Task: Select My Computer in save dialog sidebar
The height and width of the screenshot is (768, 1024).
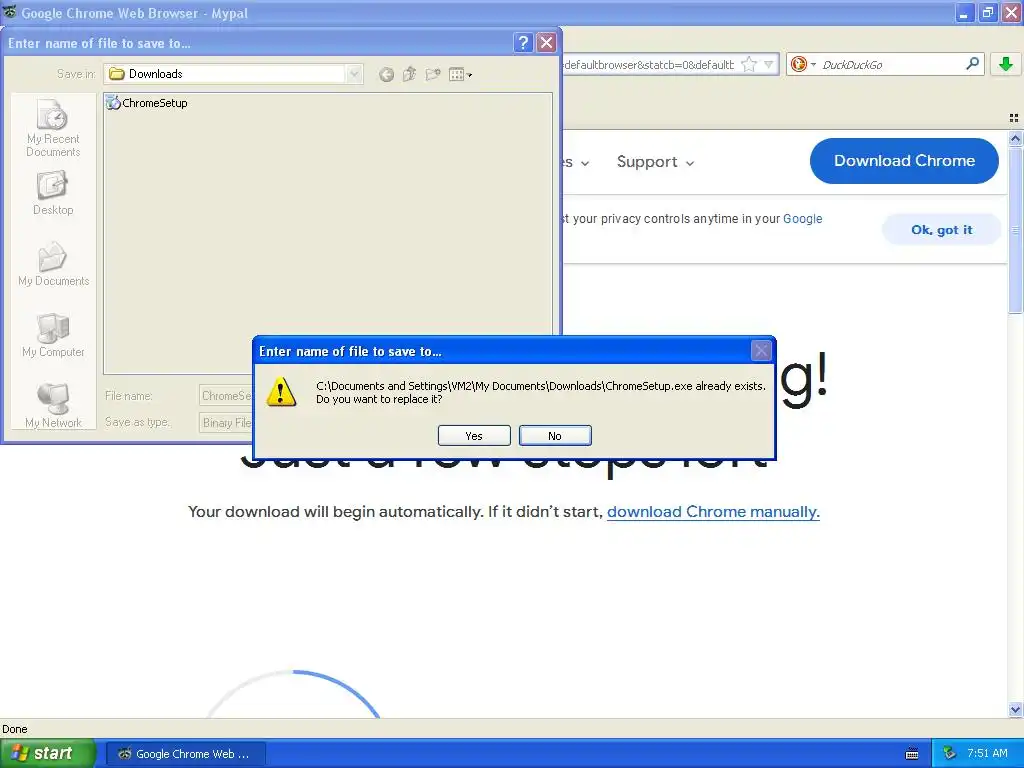Action: click(53, 335)
